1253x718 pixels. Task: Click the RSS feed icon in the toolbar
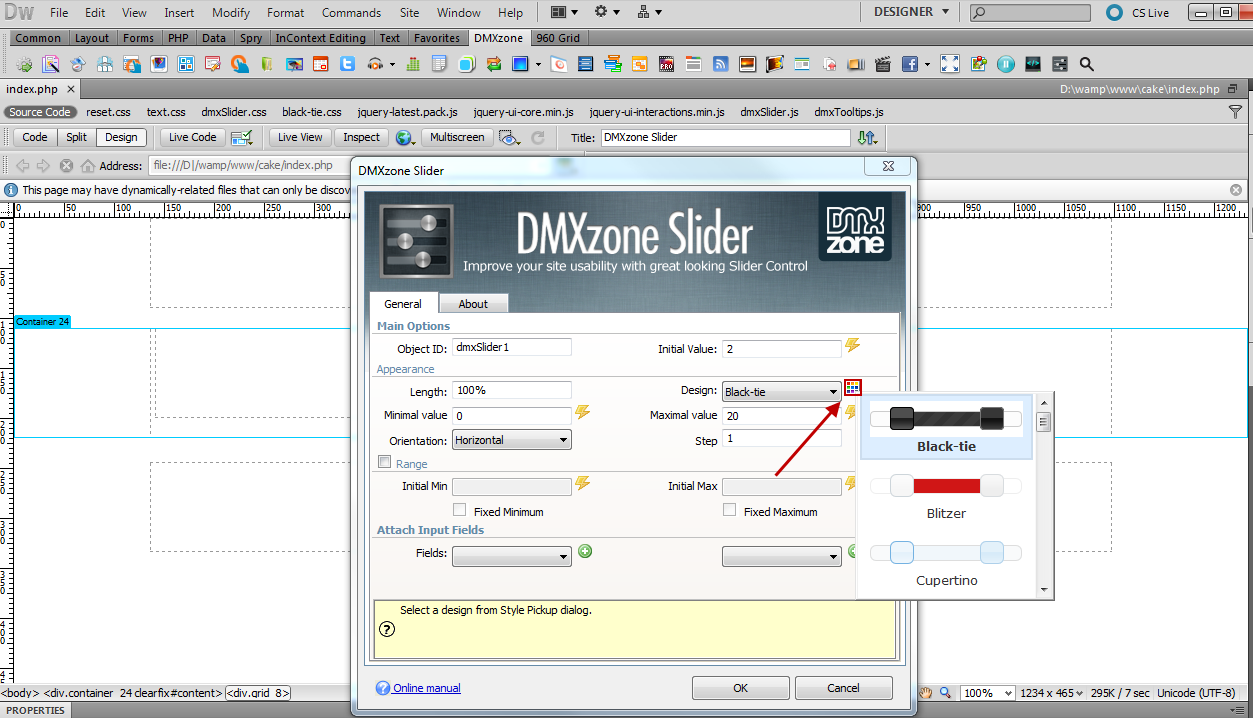click(720, 64)
